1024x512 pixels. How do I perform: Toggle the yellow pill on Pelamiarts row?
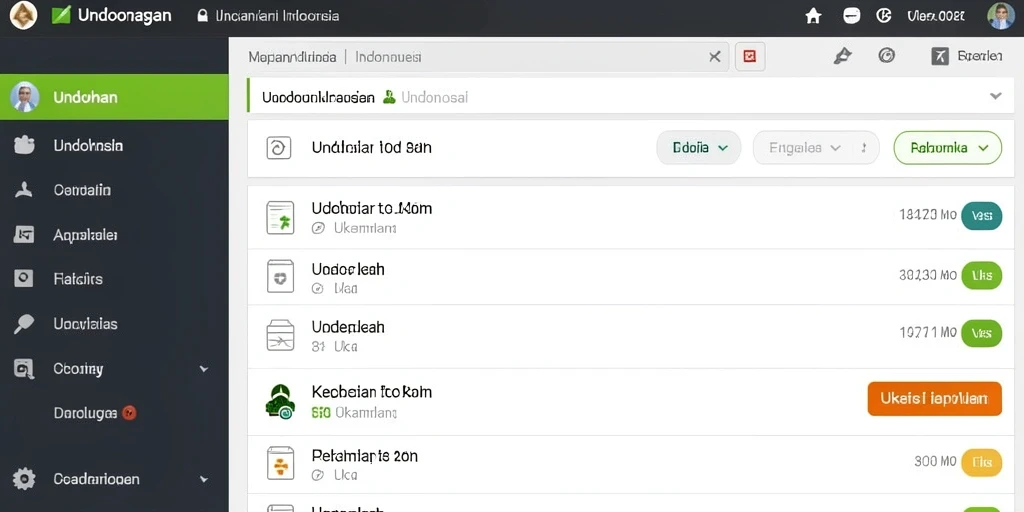(982, 462)
